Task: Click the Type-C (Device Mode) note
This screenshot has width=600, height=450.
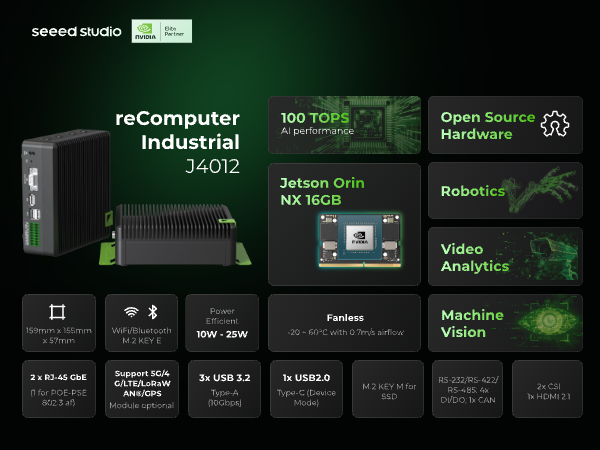Action: [x=306, y=397]
